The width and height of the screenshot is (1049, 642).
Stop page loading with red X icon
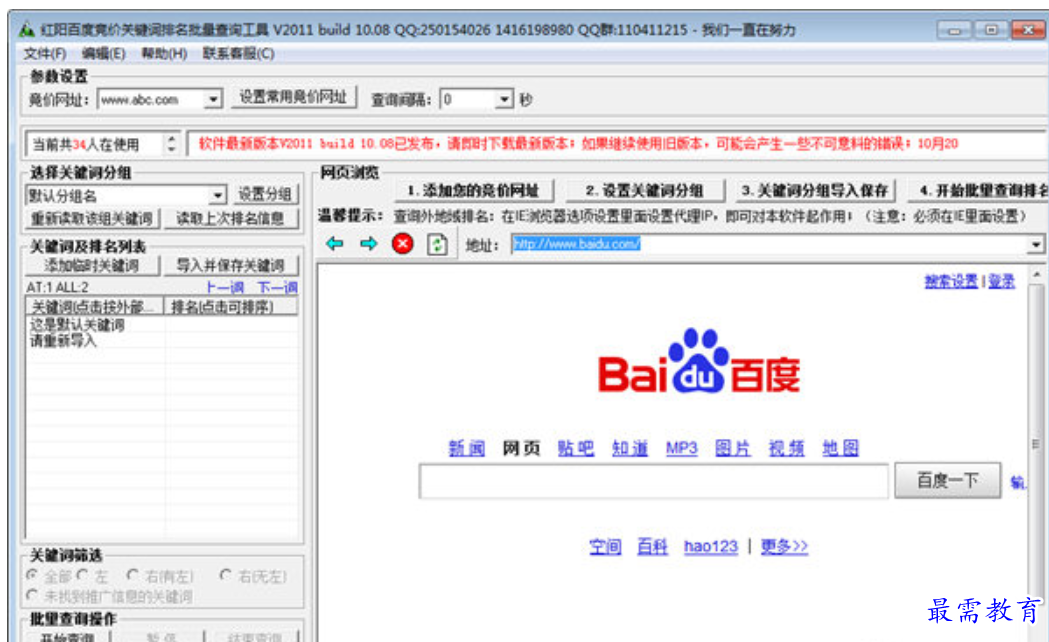[403, 244]
